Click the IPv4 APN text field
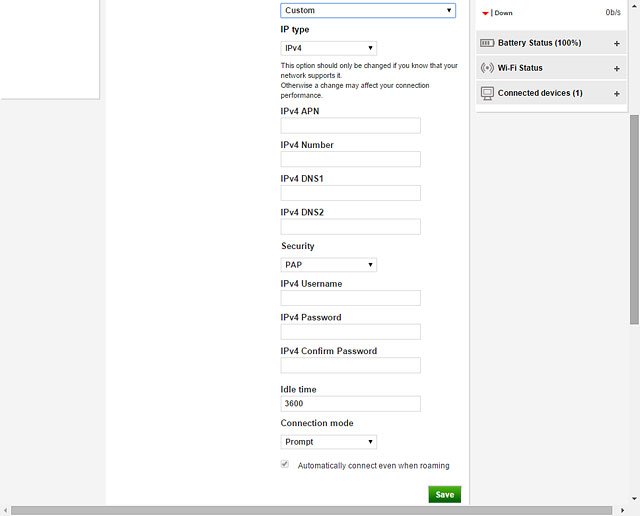Screen dimensions: 640x516 350,126
